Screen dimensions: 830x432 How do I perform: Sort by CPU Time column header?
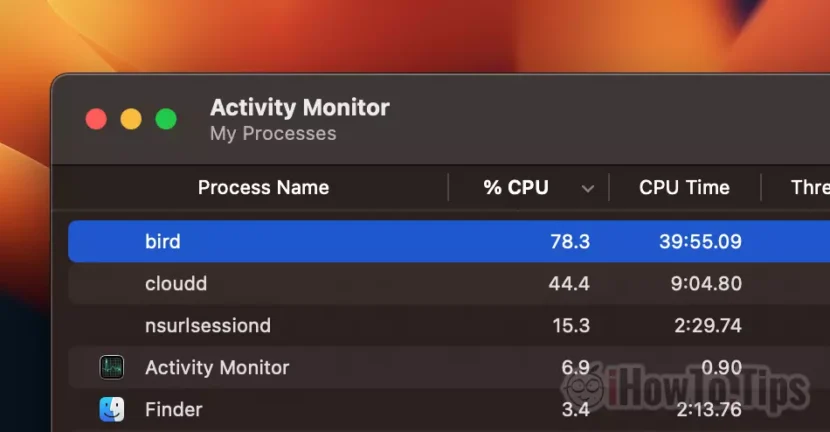pyautogui.click(x=684, y=187)
